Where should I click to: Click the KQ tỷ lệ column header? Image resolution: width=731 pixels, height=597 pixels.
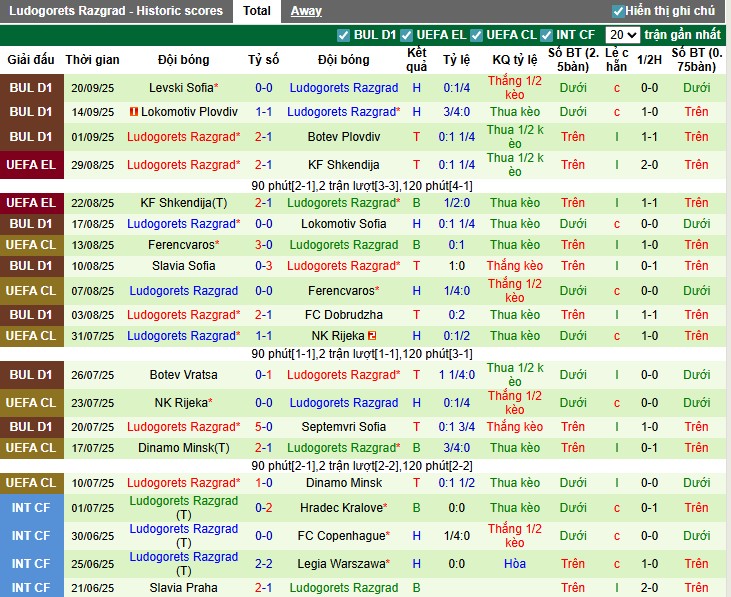[x=515, y=60]
